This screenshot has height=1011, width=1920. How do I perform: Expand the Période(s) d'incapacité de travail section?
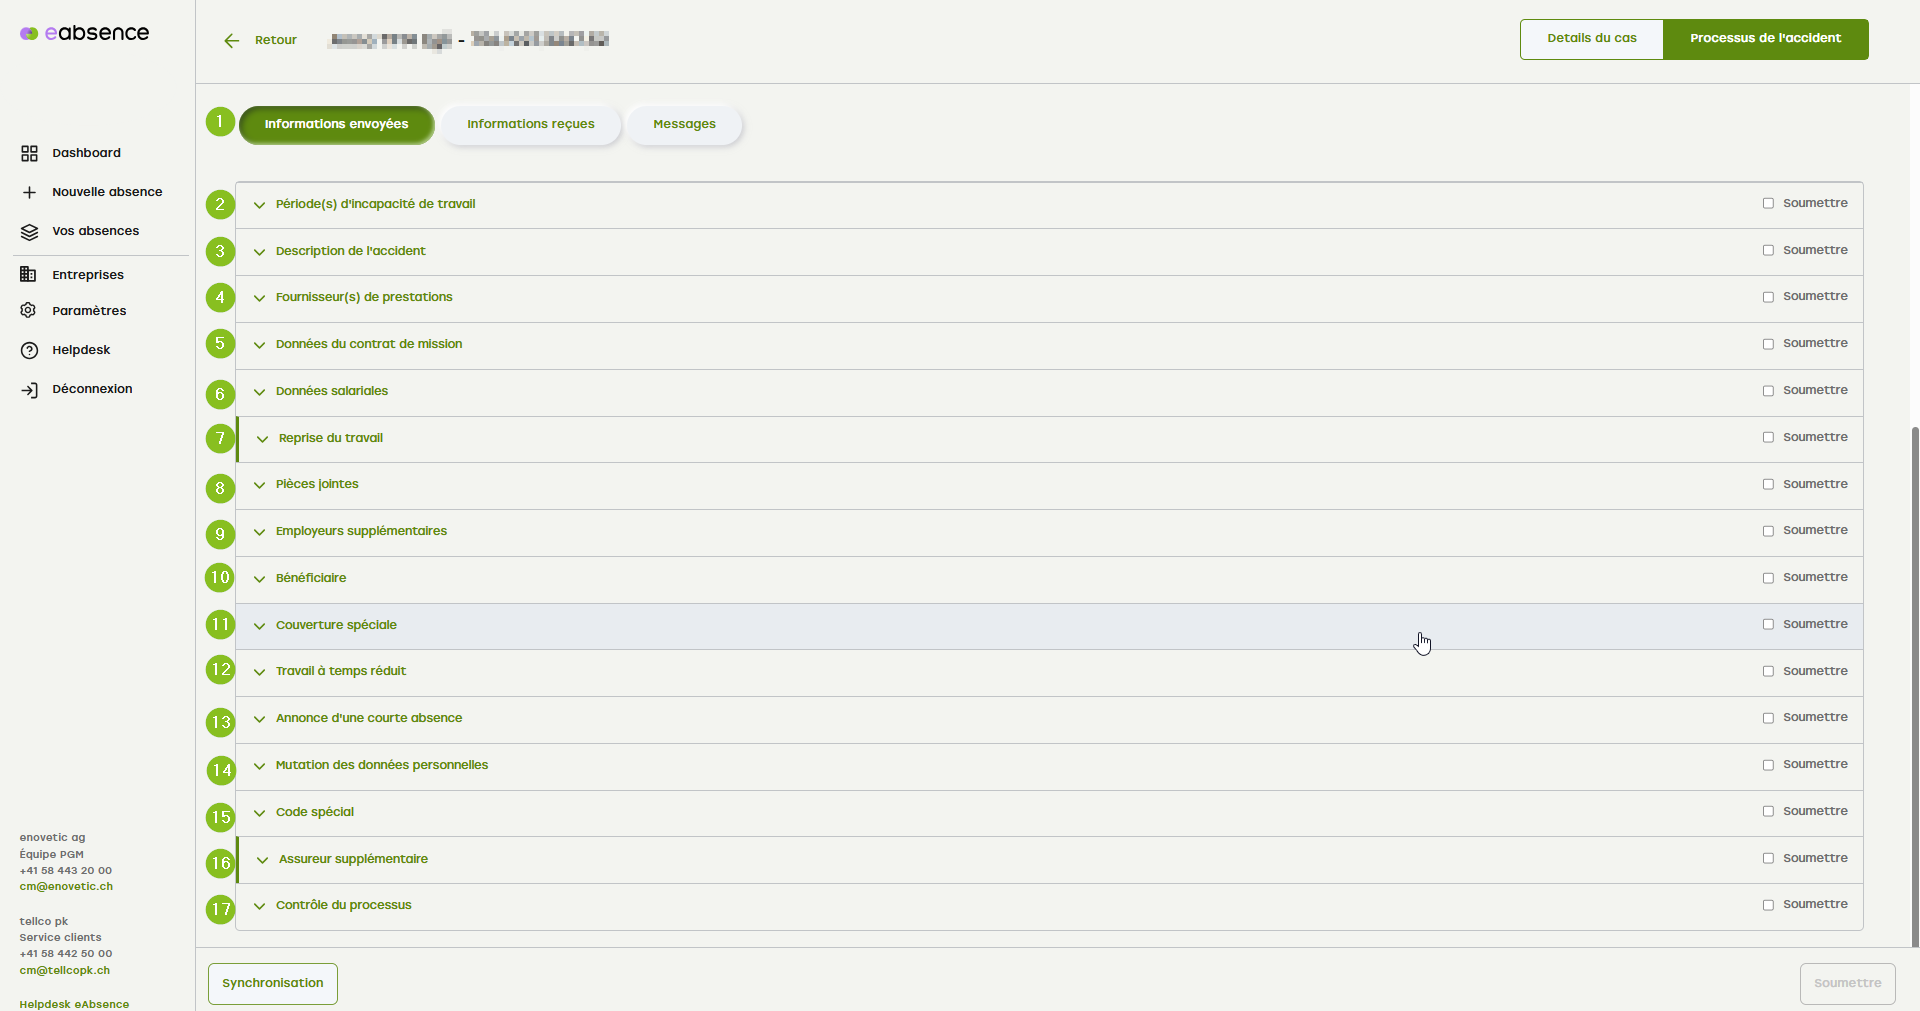coord(259,205)
